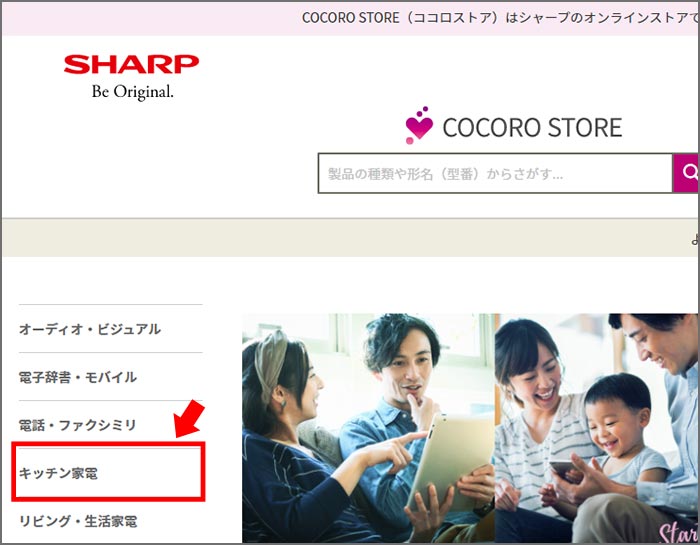Click the family with smartphone banner image

point(596,428)
